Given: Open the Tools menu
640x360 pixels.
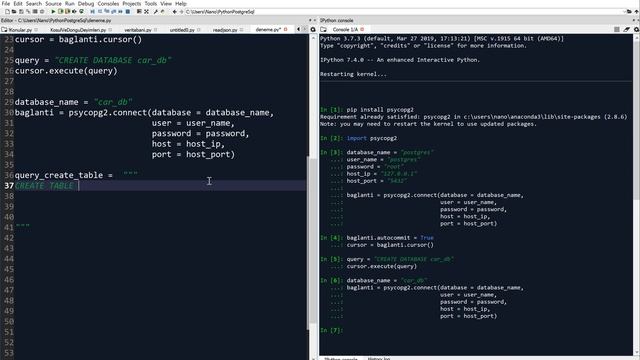Looking at the screenshot, I should coord(151,4).
